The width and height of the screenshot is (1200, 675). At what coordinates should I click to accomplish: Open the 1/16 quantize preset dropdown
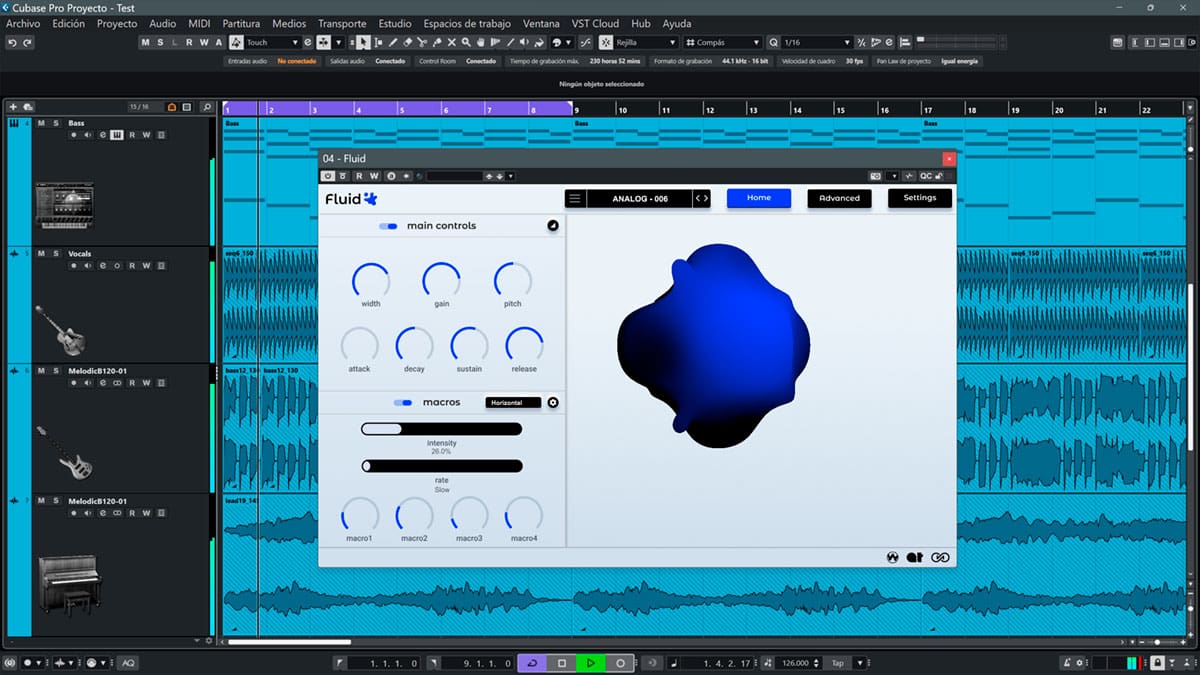pos(817,42)
